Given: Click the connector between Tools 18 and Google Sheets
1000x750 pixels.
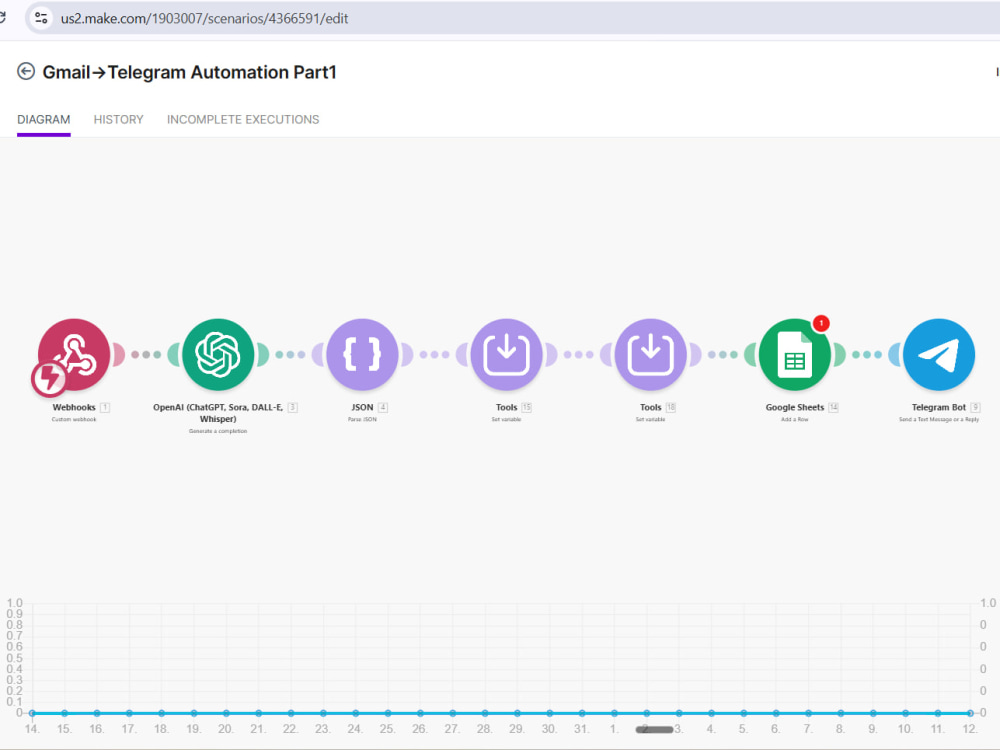Looking at the screenshot, I should 723,355.
